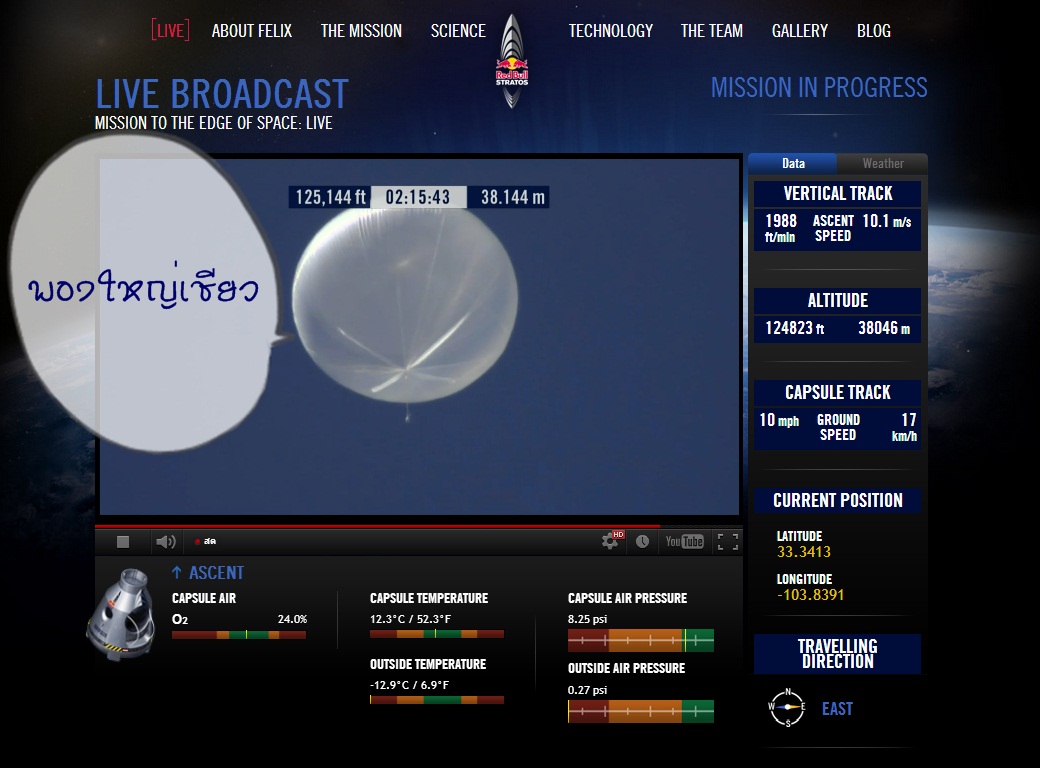The width and height of the screenshot is (1040, 768).
Task: Click the capsule temperature gauge bar
Action: pos(436,634)
